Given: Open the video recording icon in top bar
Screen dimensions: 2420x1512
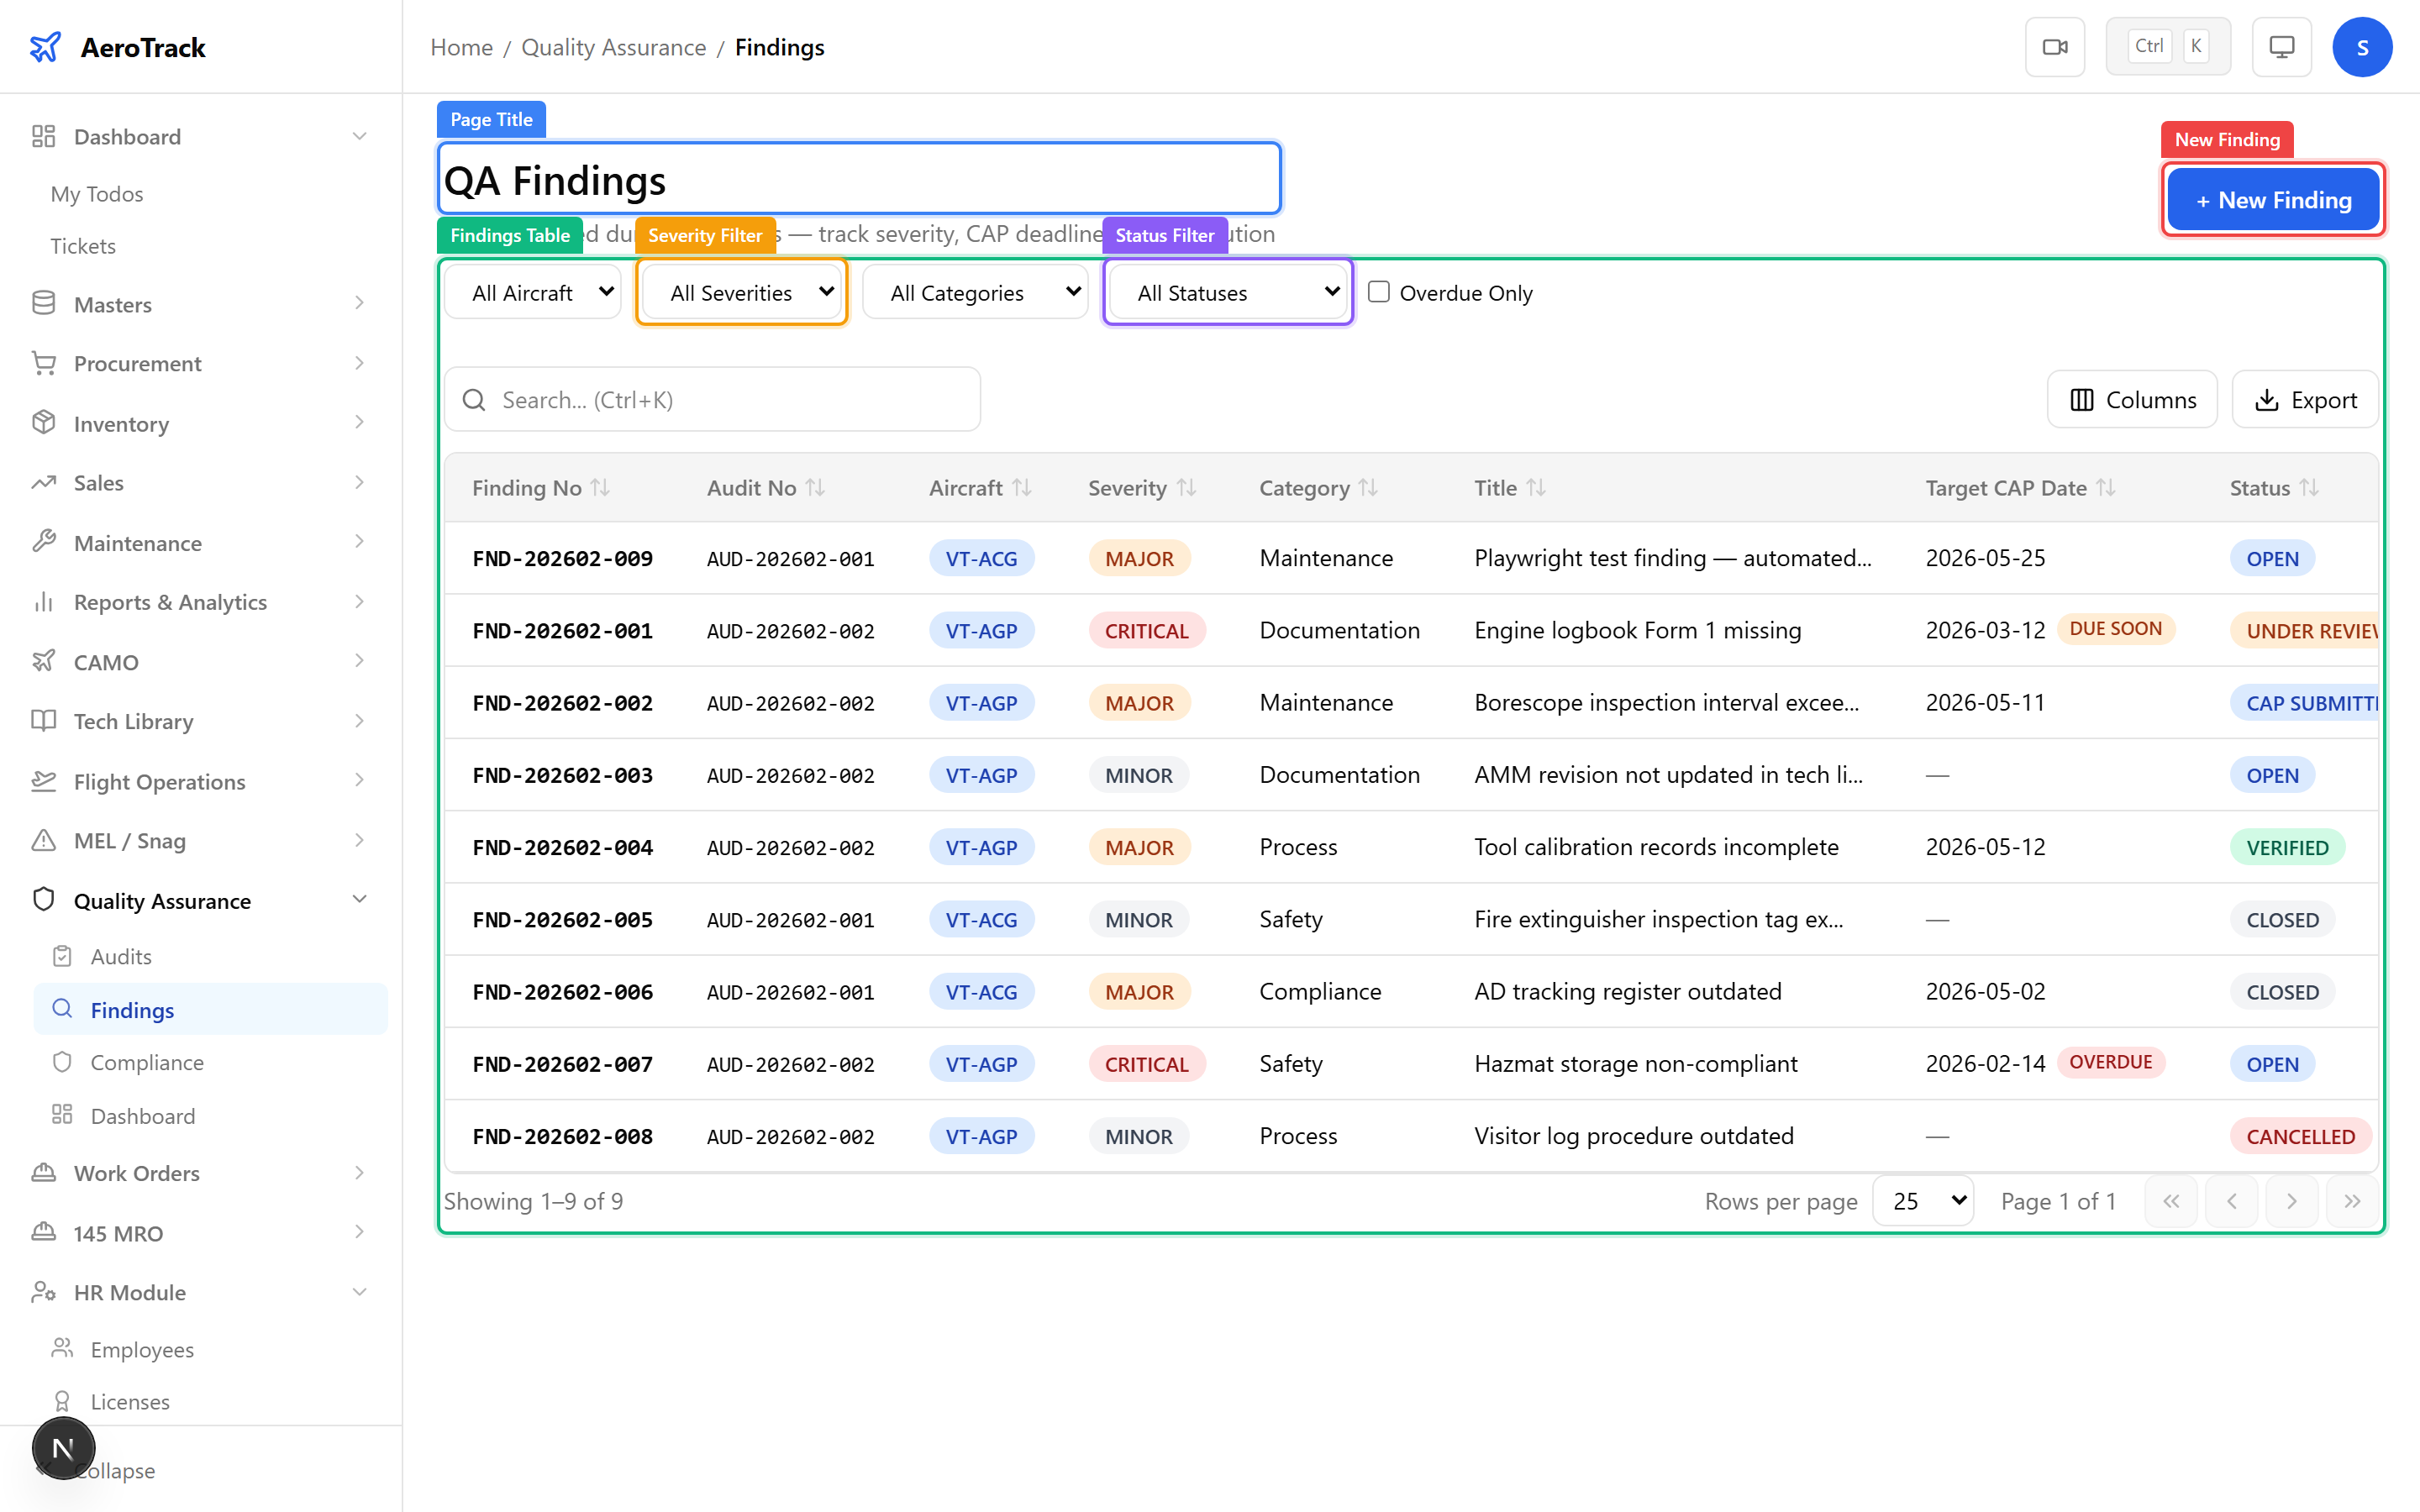Looking at the screenshot, I should coord(2055,46).
